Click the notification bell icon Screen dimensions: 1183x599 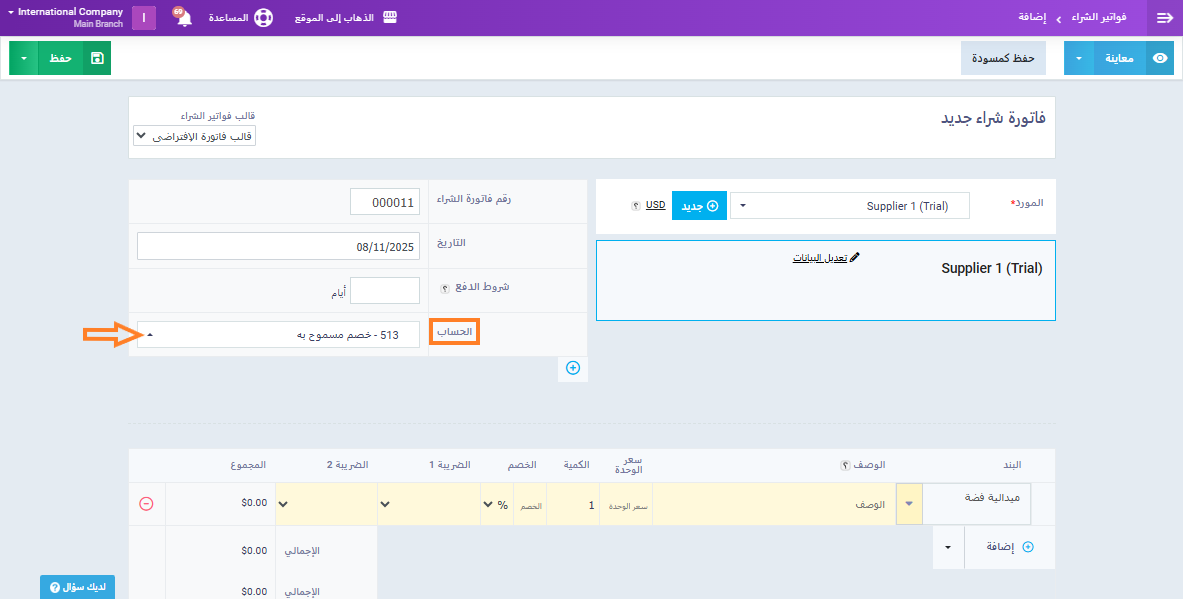tap(184, 19)
